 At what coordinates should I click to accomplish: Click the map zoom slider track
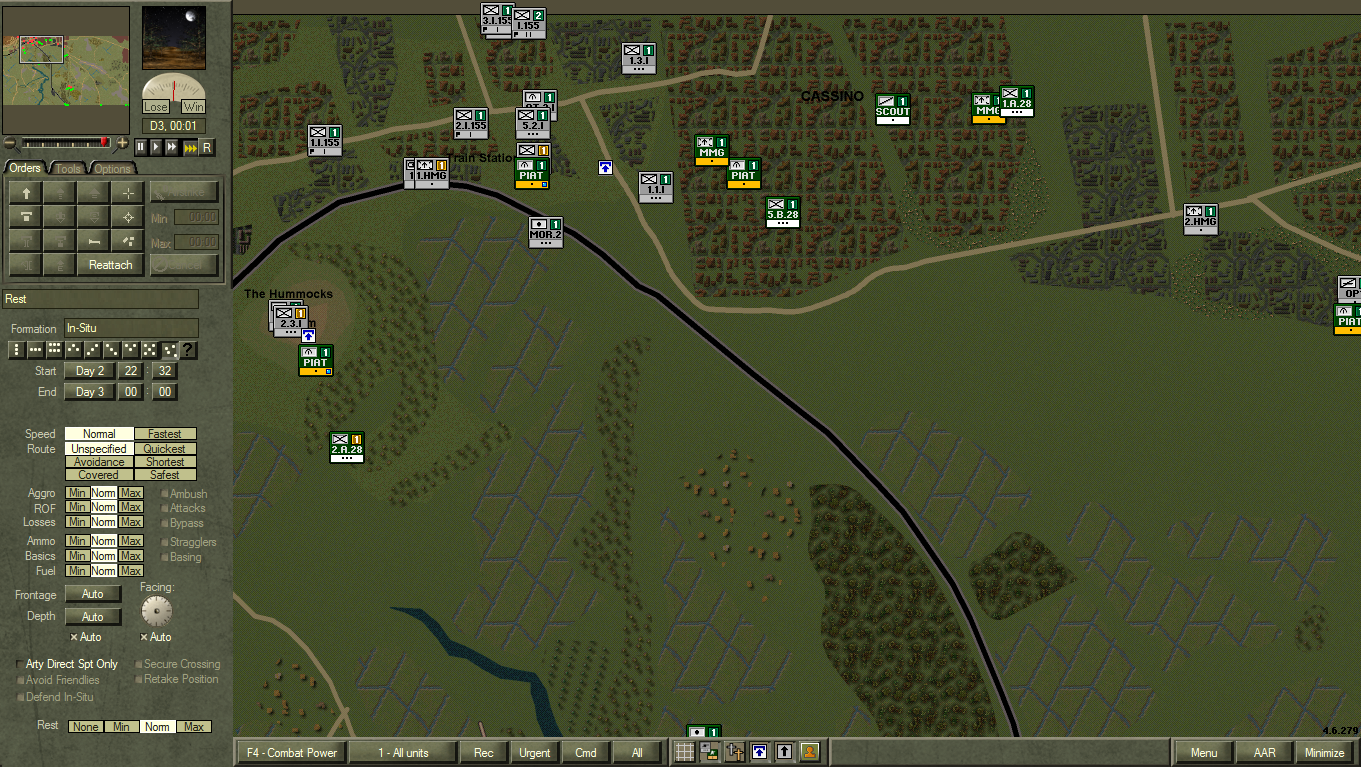pos(65,143)
